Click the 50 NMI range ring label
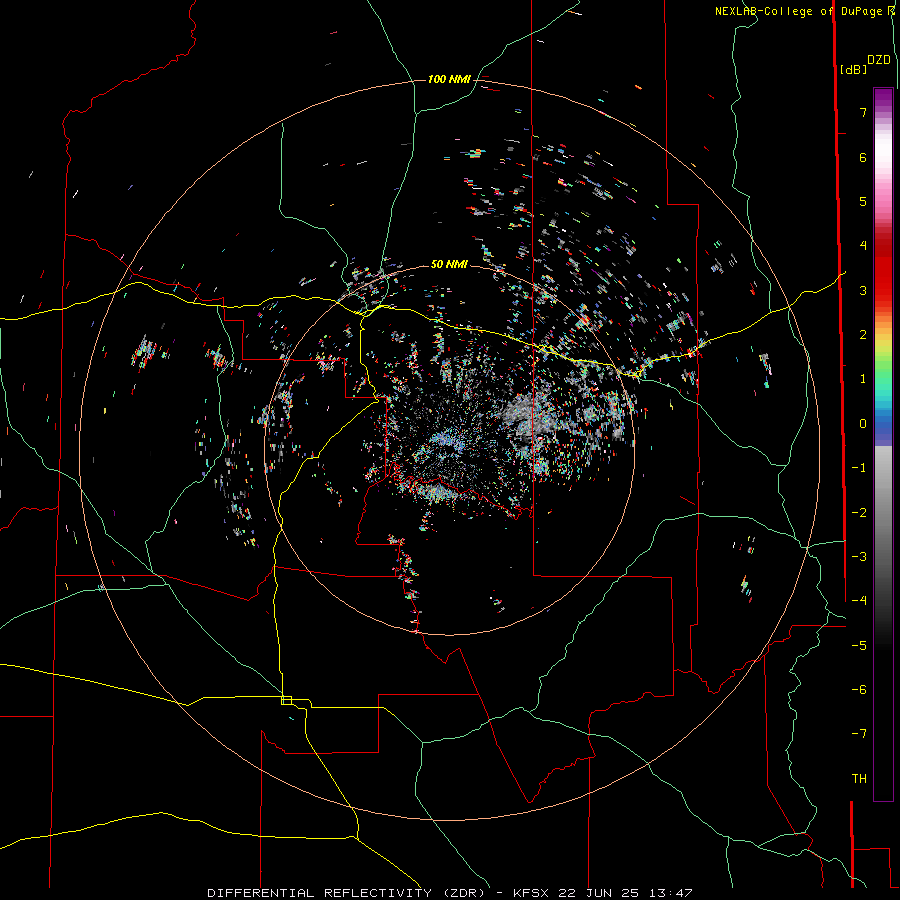This screenshot has height=900, width=900. [x=449, y=264]
